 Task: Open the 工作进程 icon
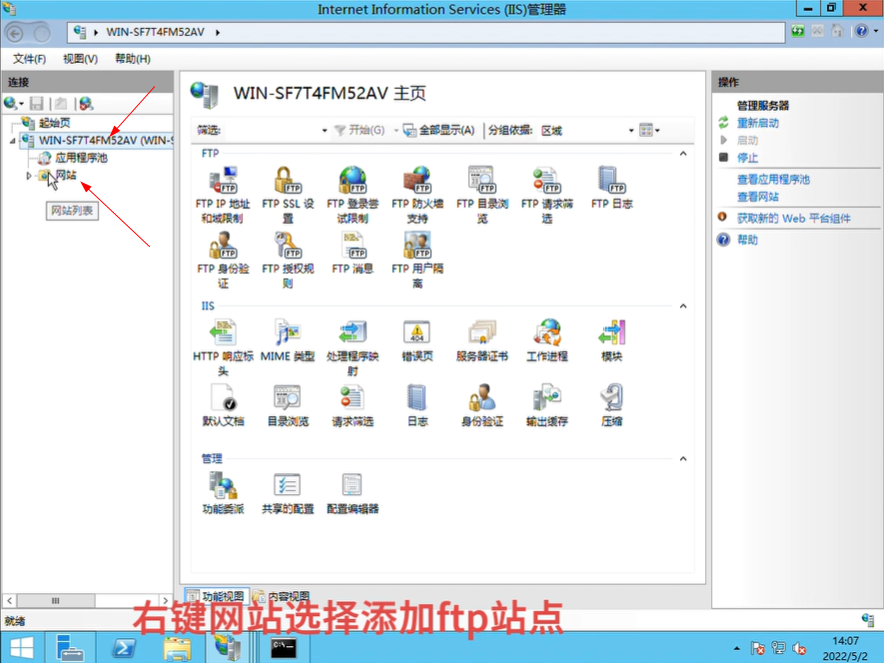coord(547,340)
